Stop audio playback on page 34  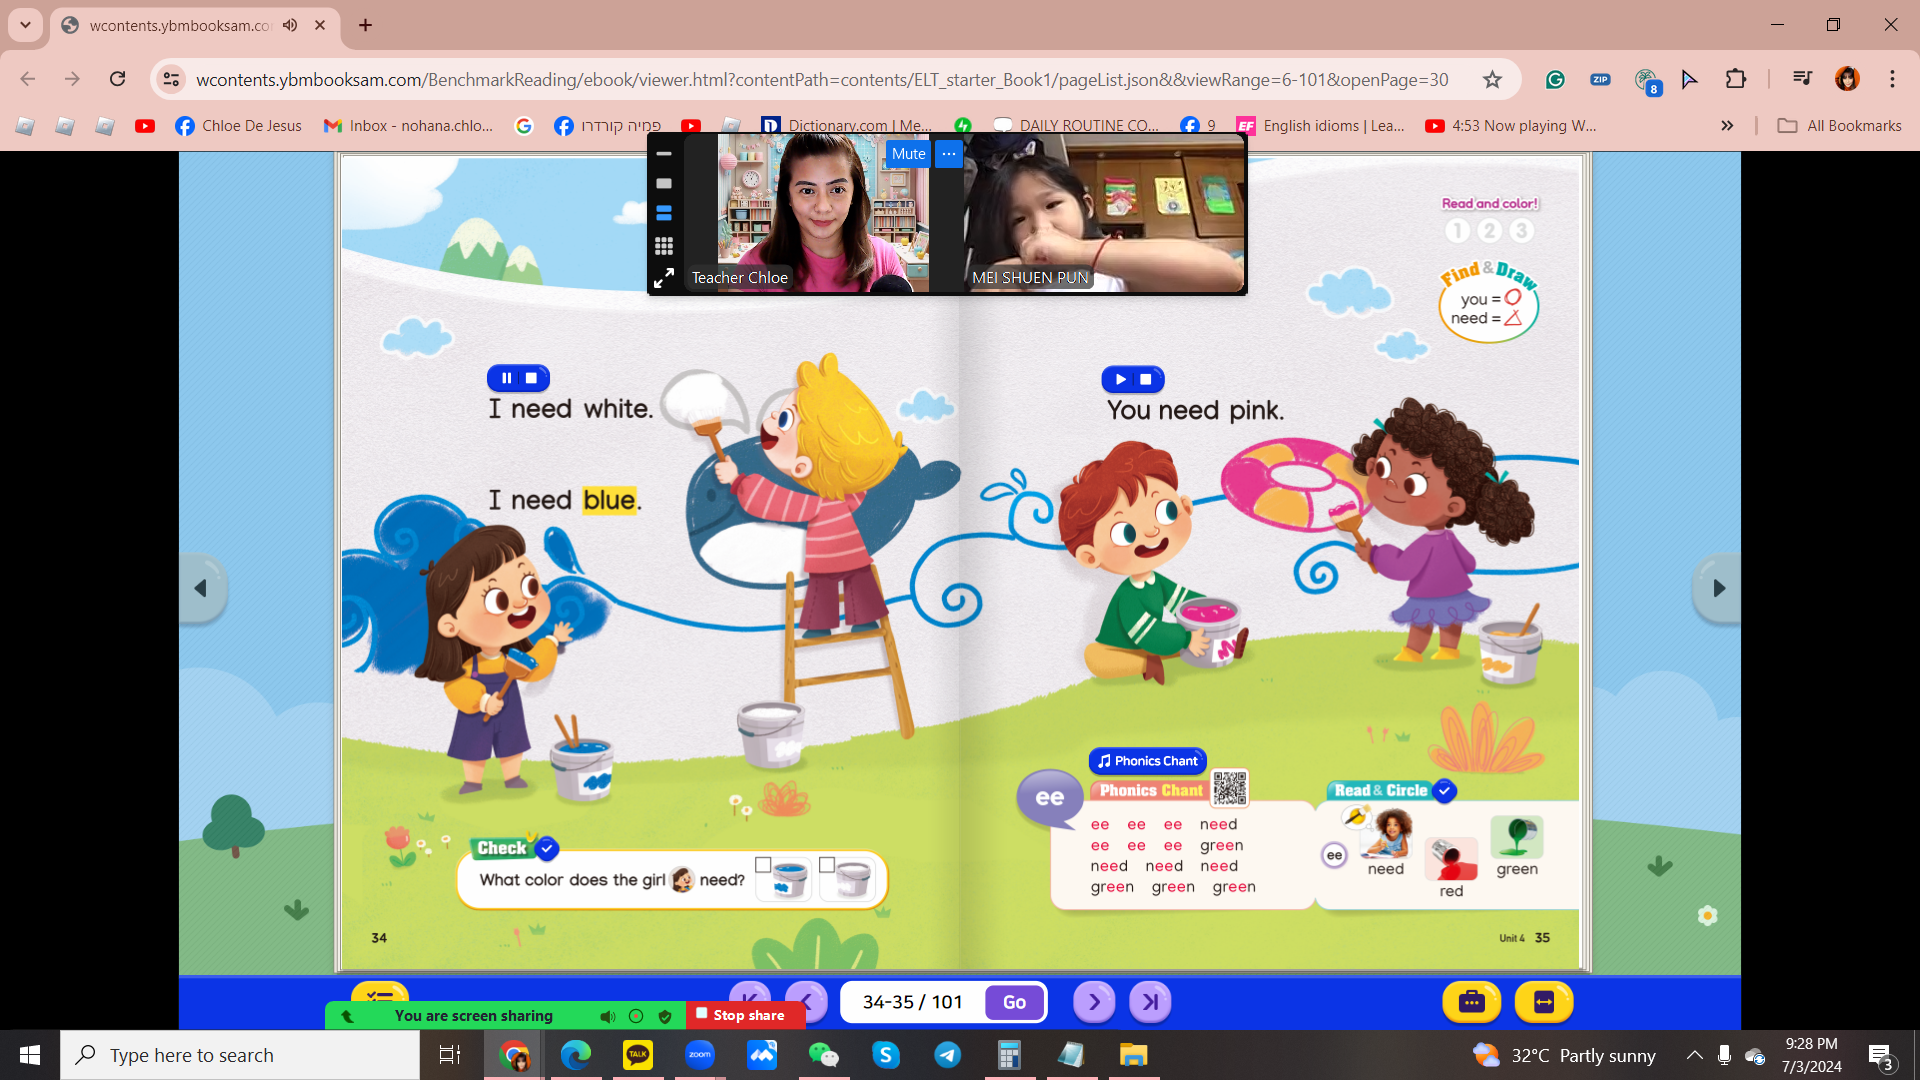pos(531,378)
